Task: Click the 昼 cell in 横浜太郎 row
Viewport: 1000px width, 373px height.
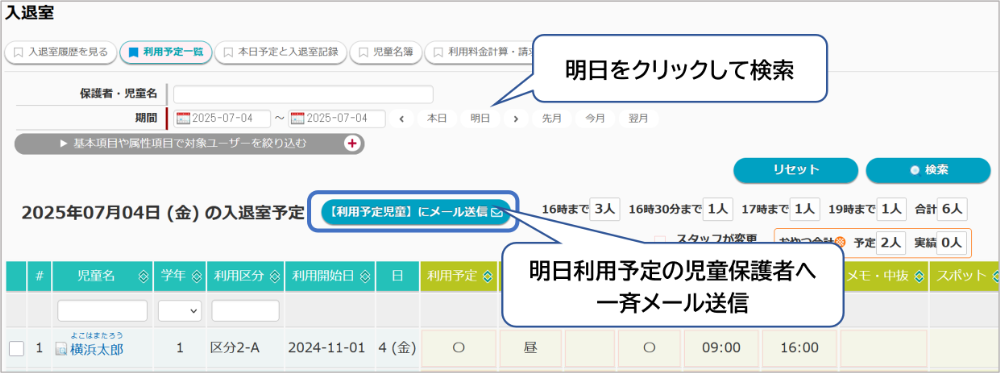Action: (x=531, y=347)
